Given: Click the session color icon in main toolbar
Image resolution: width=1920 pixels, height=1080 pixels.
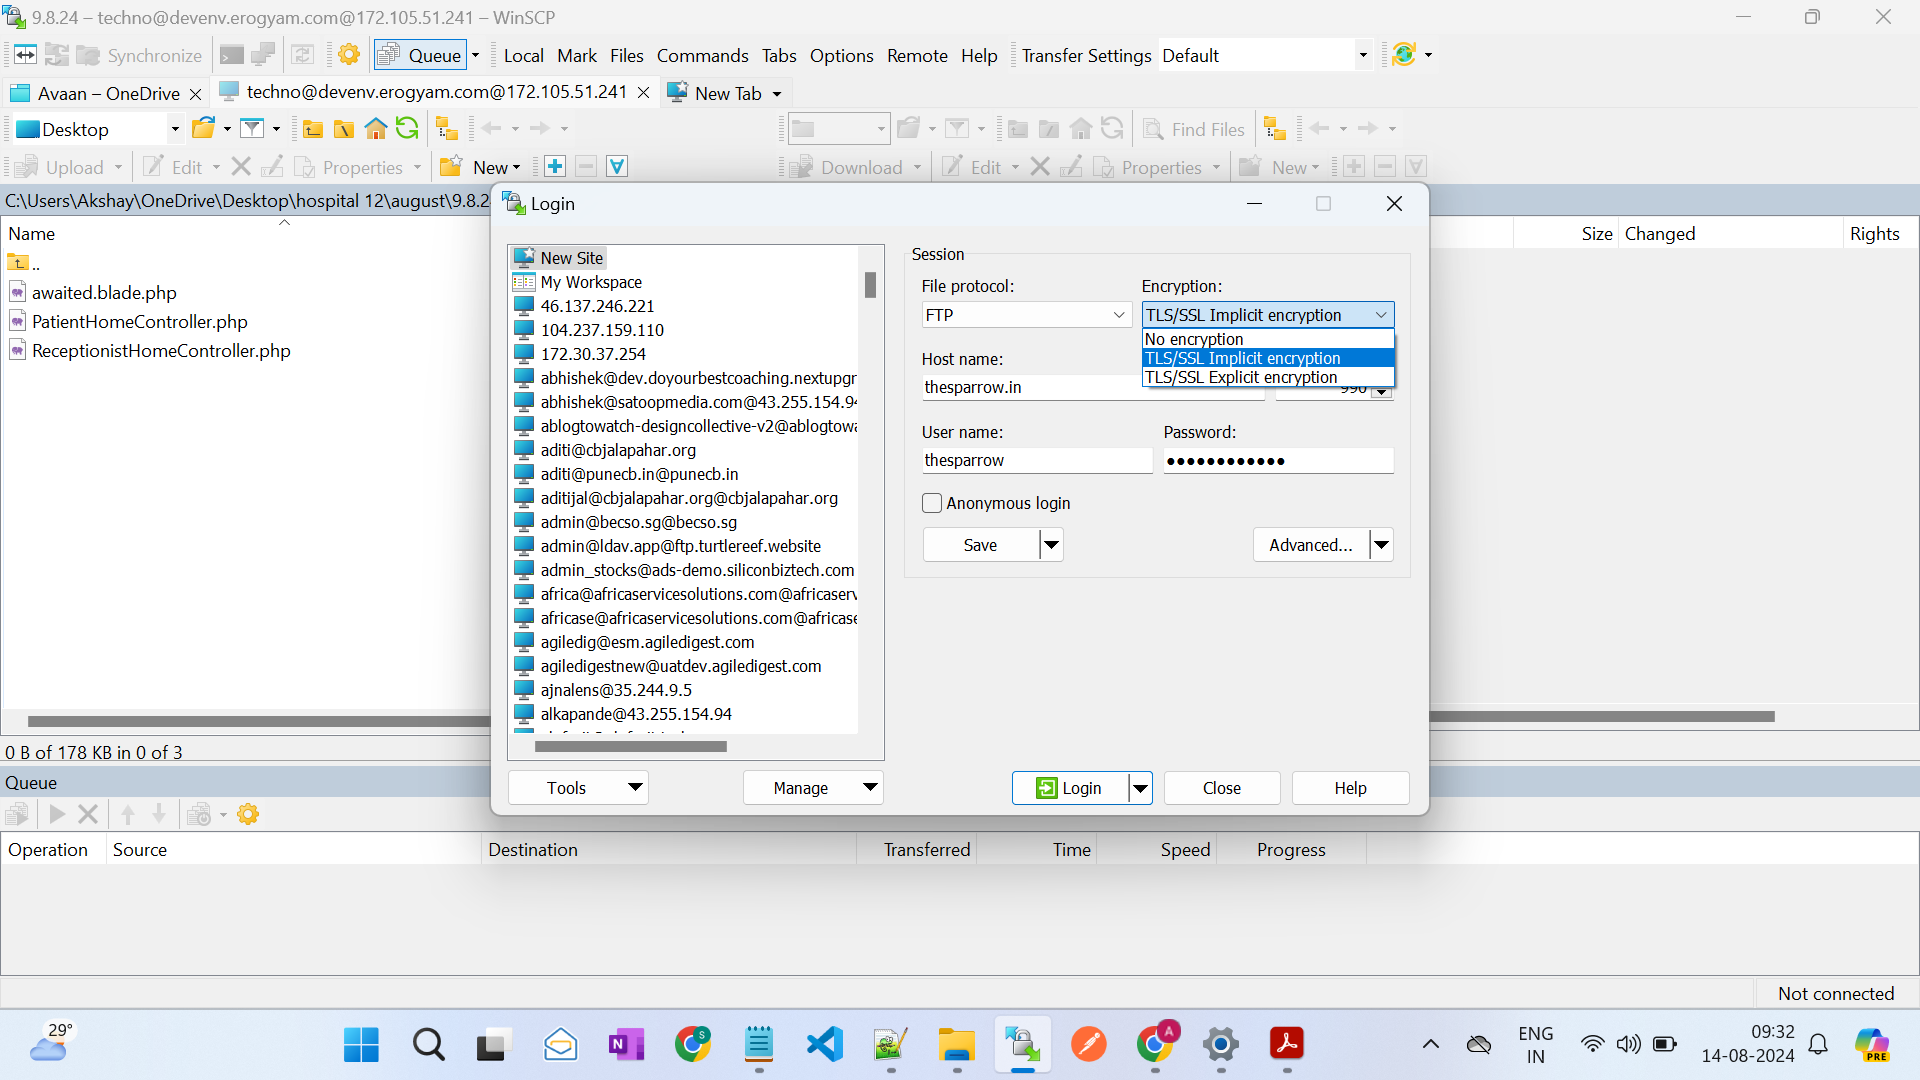Looking at the screenshot, I should [1404, 55].
